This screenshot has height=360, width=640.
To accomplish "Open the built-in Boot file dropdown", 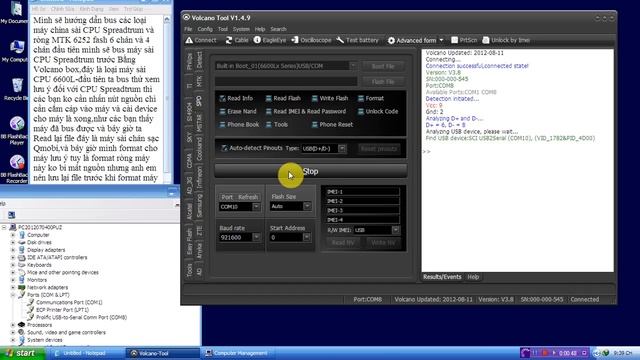I will pyautogui.click(x=353, y=66).
